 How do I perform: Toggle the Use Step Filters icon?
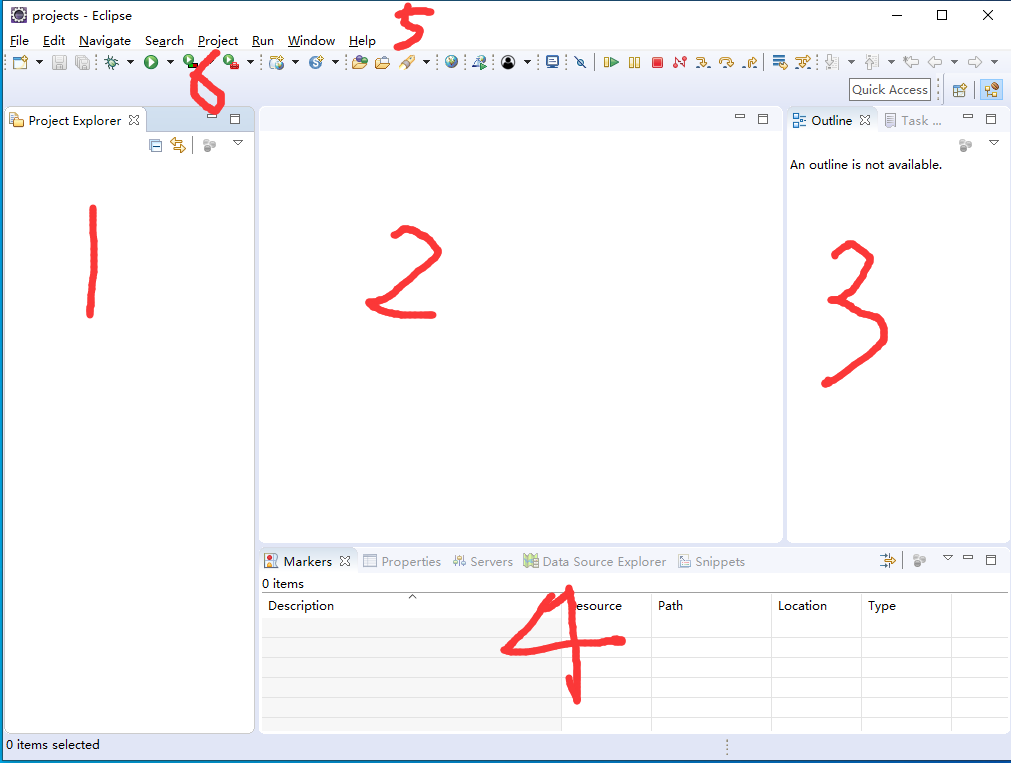coord(803,62)
